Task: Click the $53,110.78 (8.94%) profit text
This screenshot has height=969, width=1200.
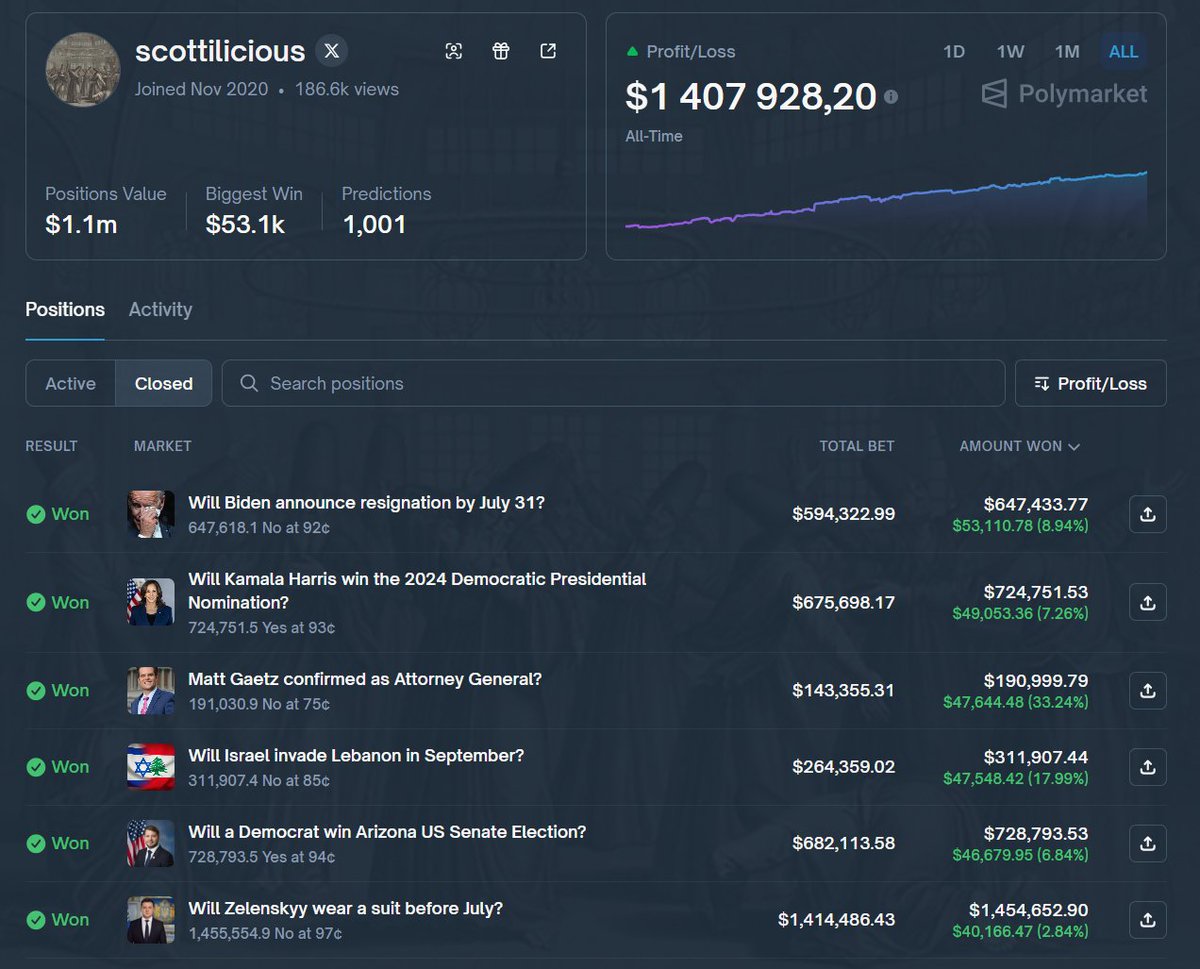Action: click(x=1021, y=525)
